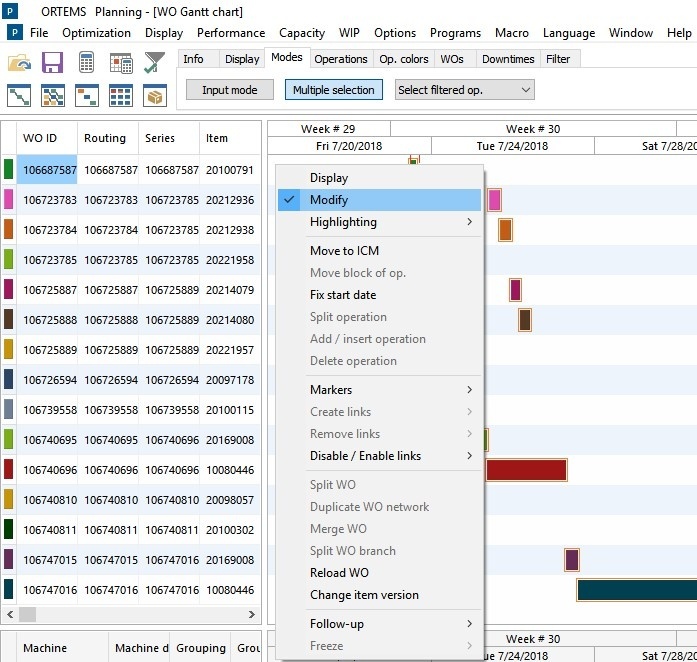
Task: Click the Tue 7/24/2018 date header
Action: tap(513, 146)
